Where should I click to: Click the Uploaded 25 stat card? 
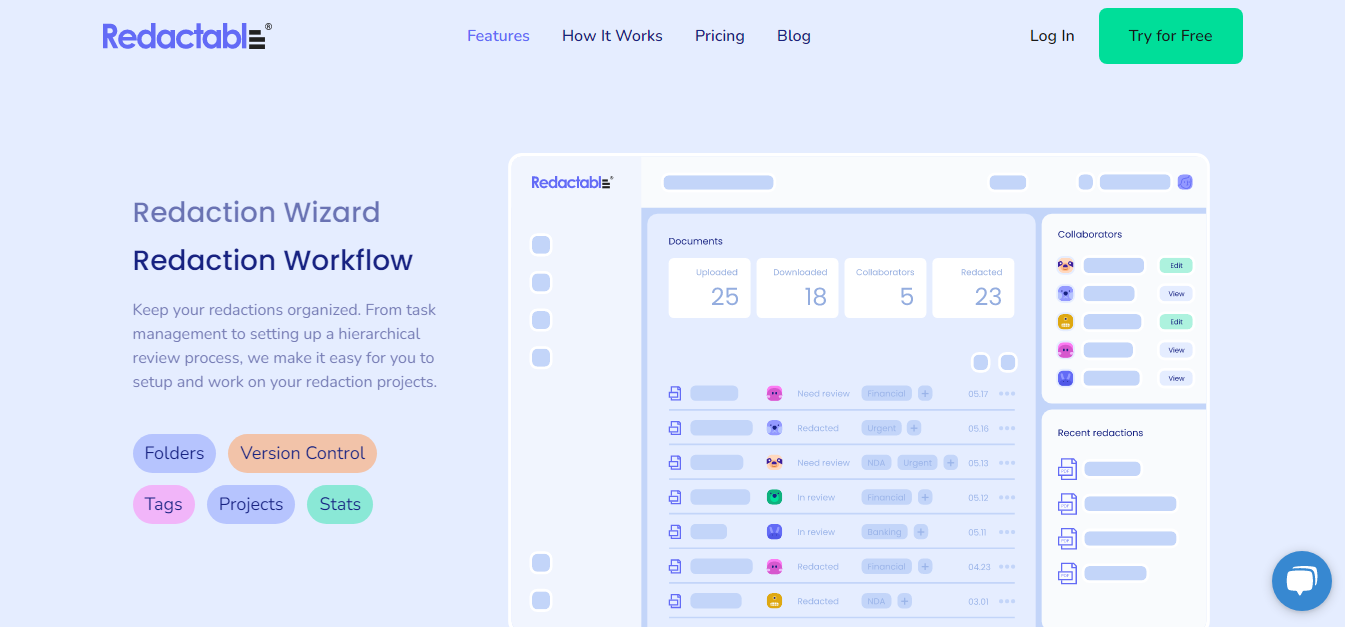point(709,288)
